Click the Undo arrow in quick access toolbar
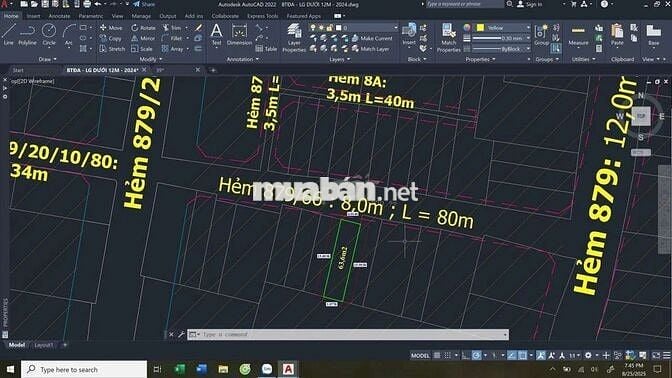672x378 pixels. 98,4
